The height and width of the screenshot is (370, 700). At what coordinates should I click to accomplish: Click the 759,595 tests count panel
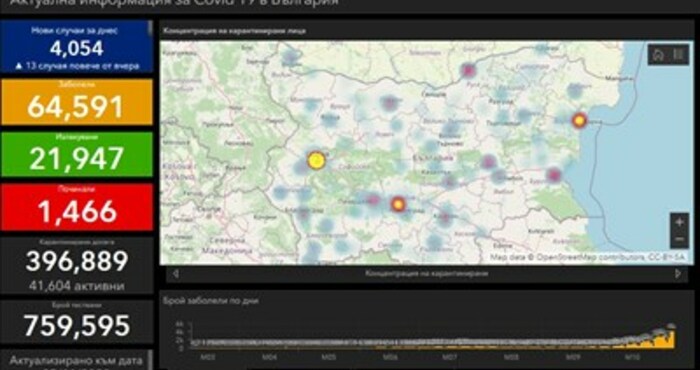pos(77,322)
